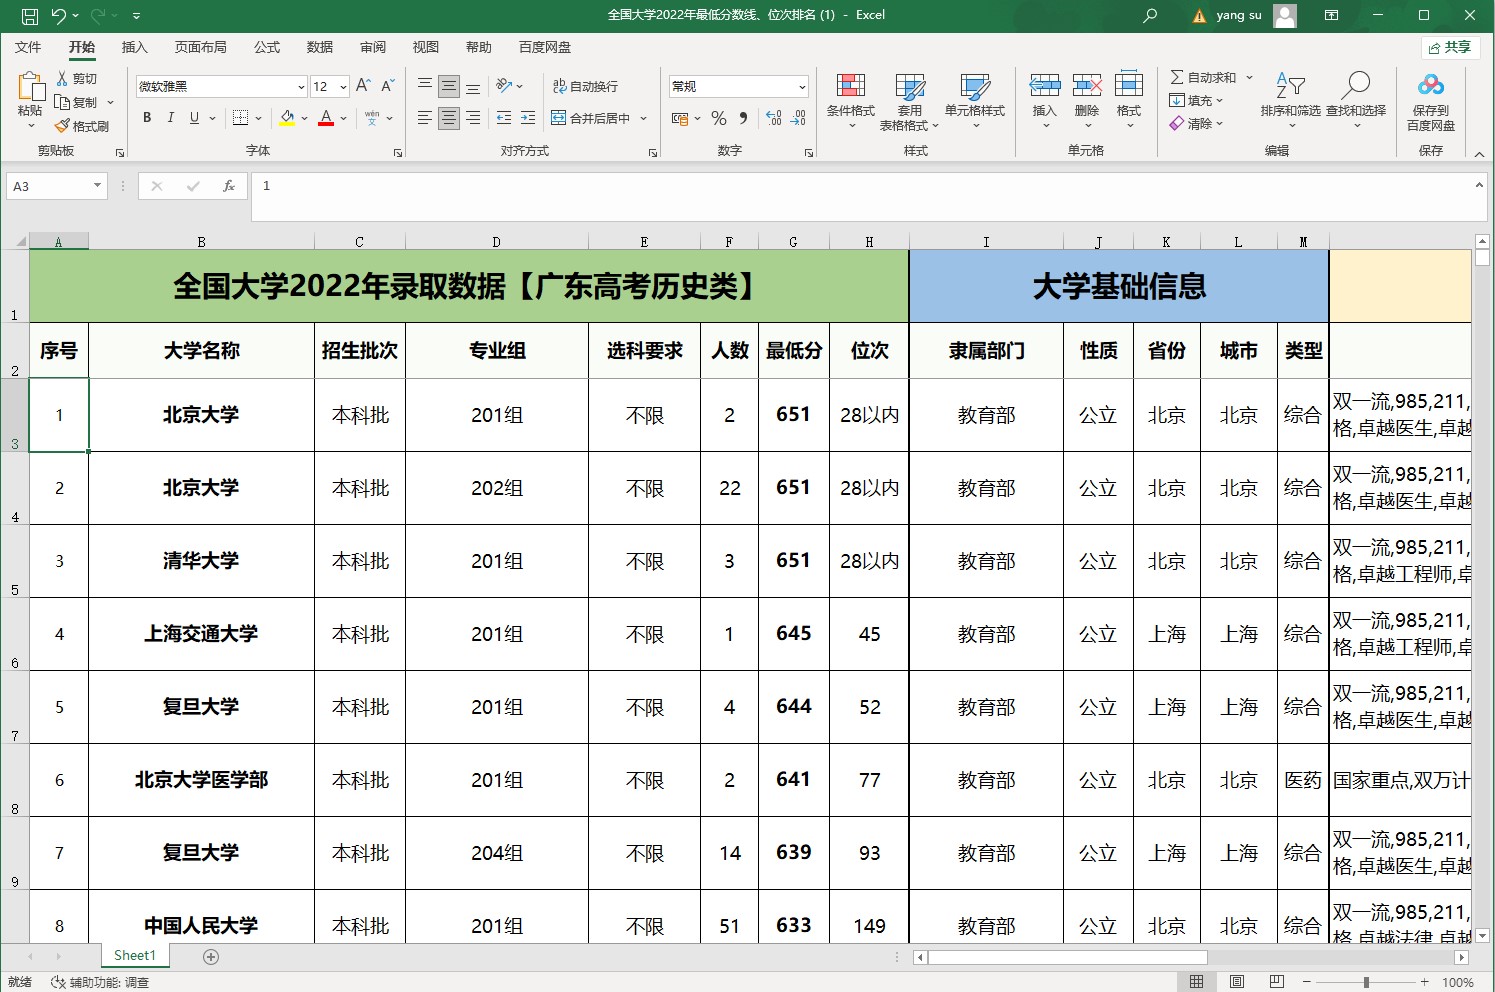Expand Merge and Center dropdown arrow
Viewport: 1495px width, 992px height.
tap(643, 118)
